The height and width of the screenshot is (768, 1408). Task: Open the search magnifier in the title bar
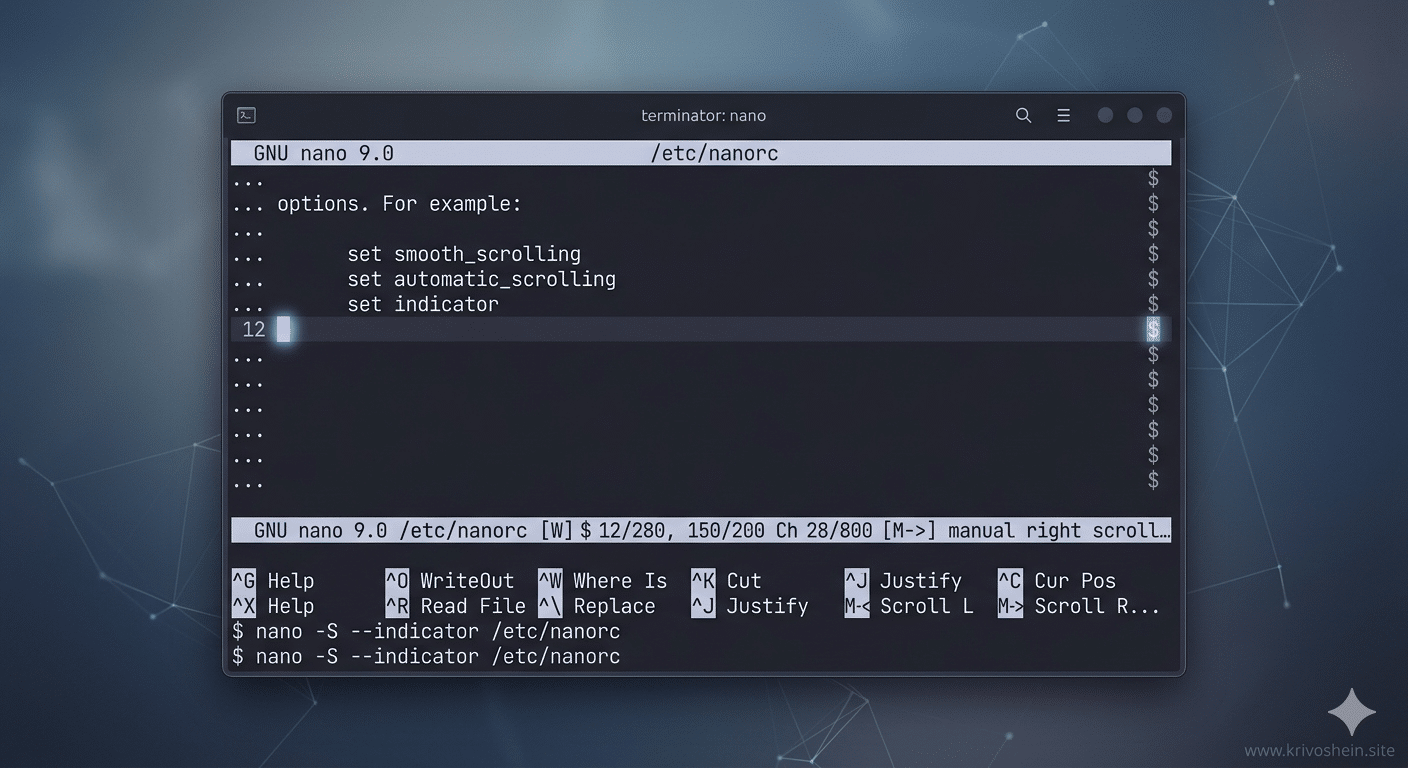tap(1023, 116)
